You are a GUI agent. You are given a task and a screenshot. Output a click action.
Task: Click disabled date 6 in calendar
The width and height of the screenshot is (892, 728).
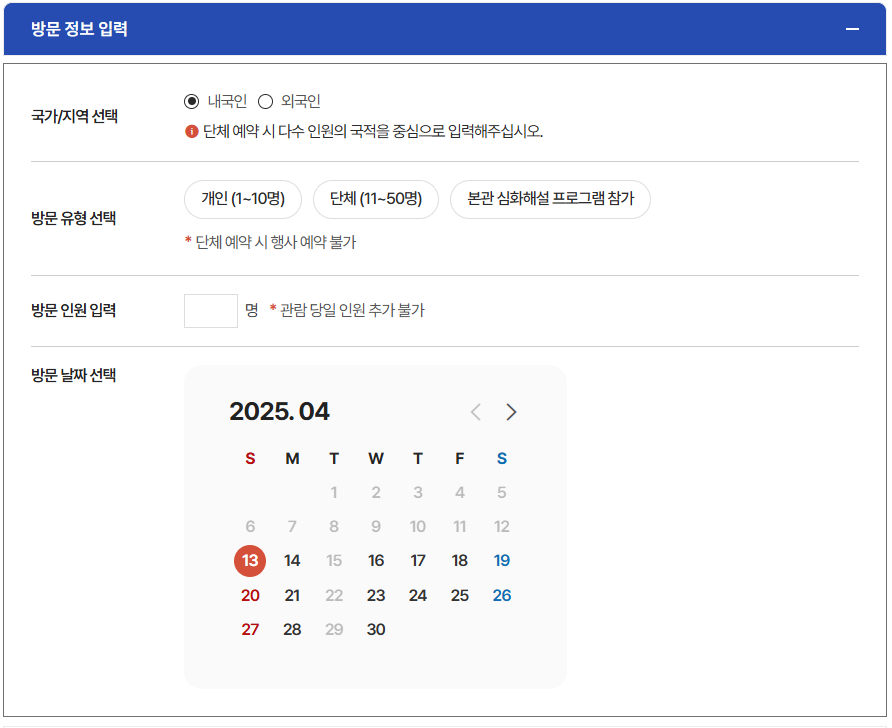click(x=250, y=527)
